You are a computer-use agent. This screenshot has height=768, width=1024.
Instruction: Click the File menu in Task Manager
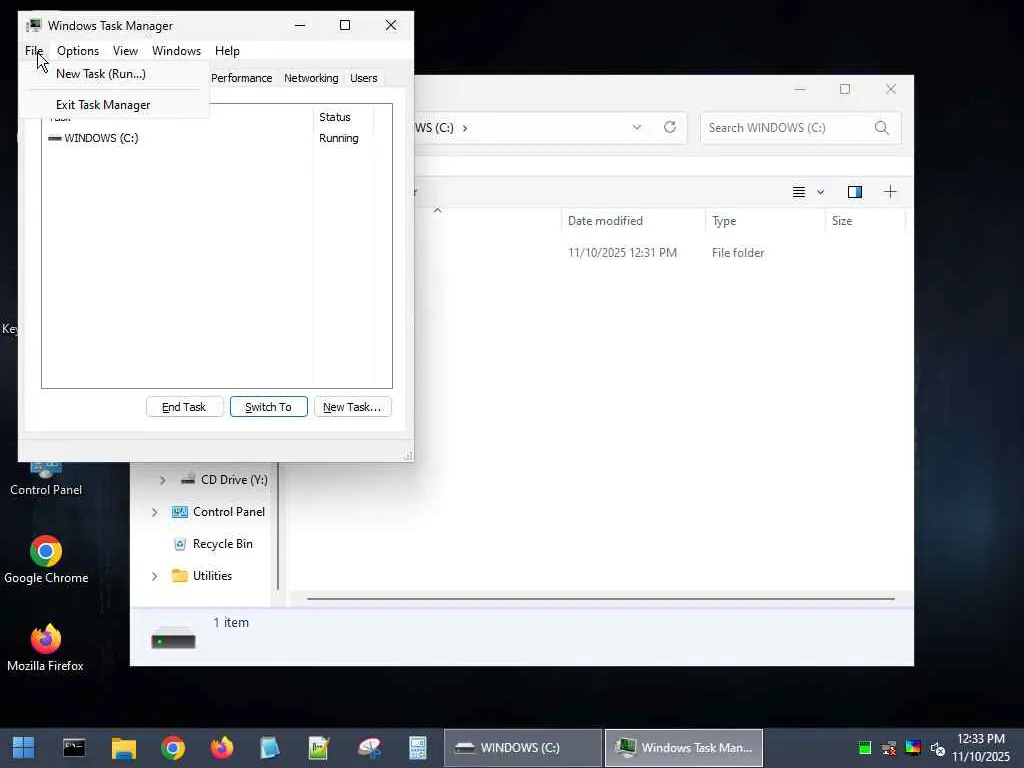coord(34,51)
